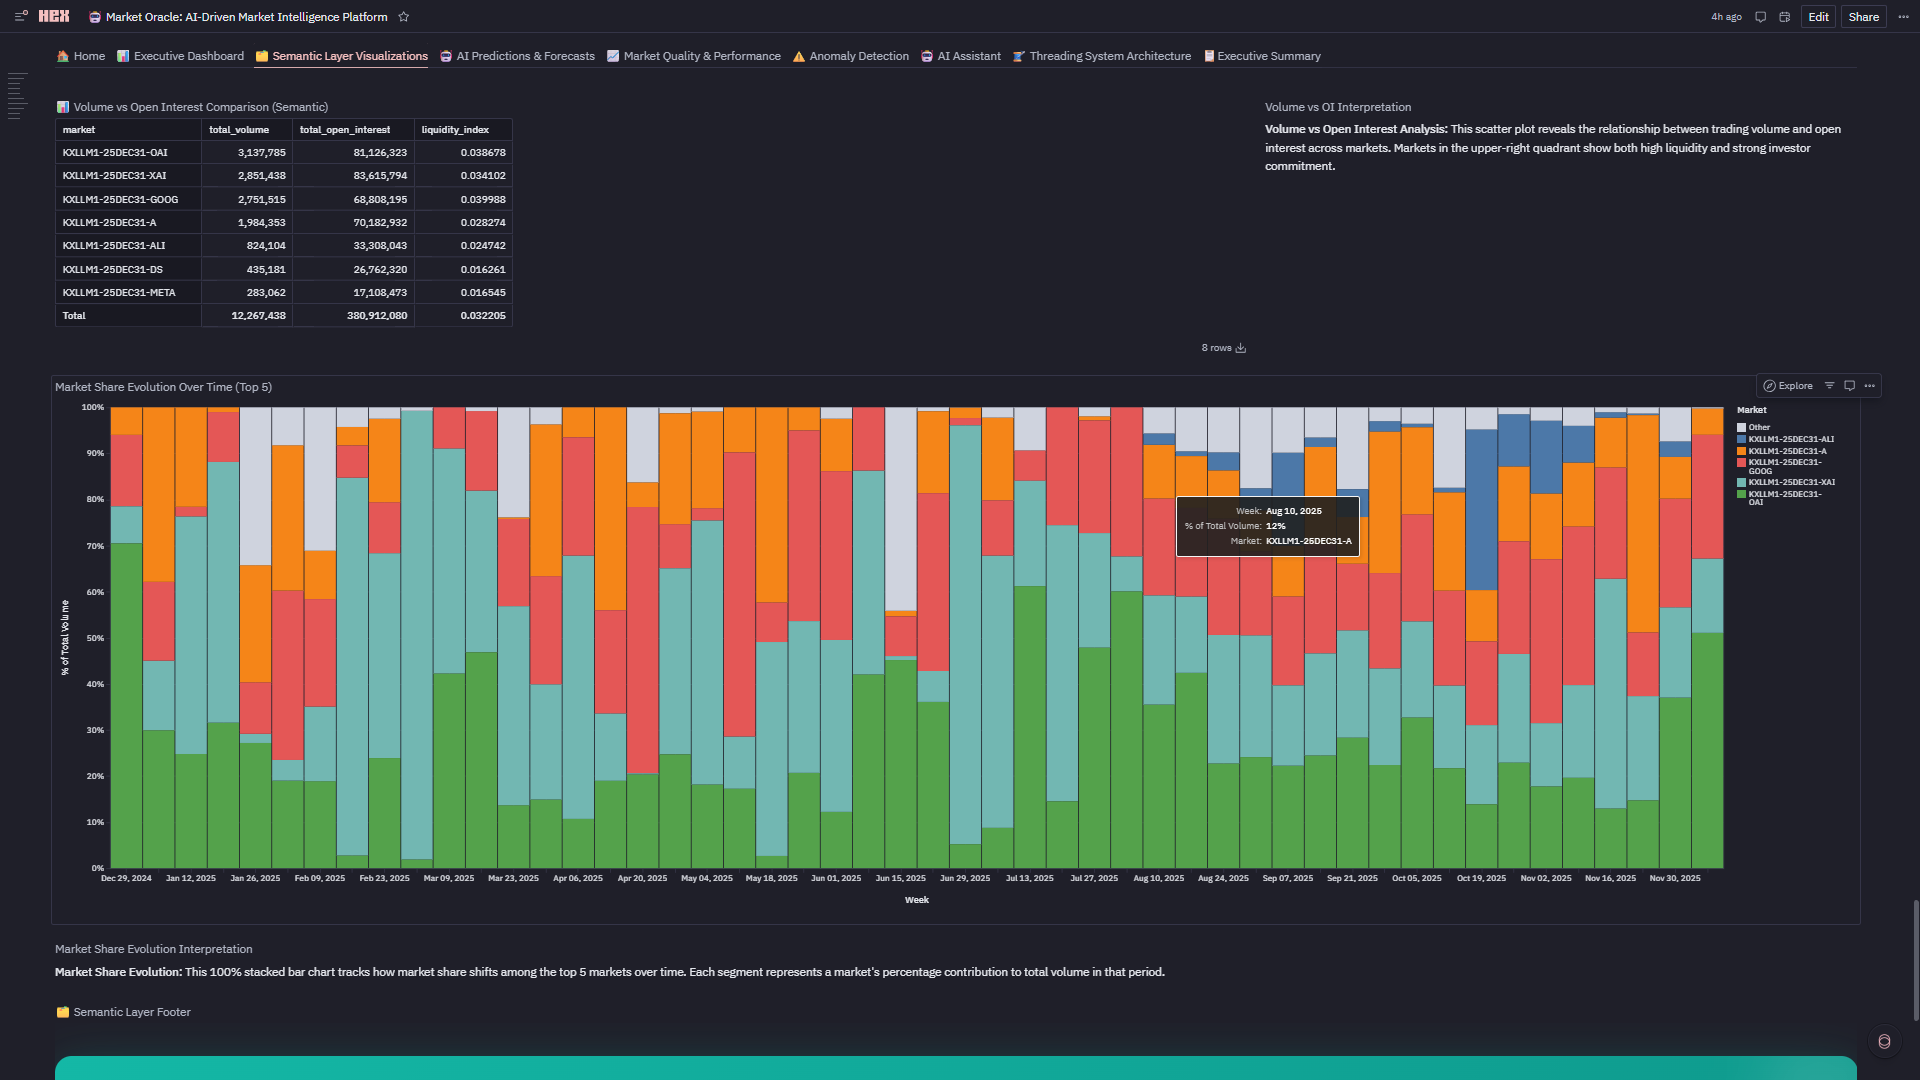This screenshot has width=1920, height=1080.
Task: Open the top-right more options menu
Action: (x=1903, y=17)
